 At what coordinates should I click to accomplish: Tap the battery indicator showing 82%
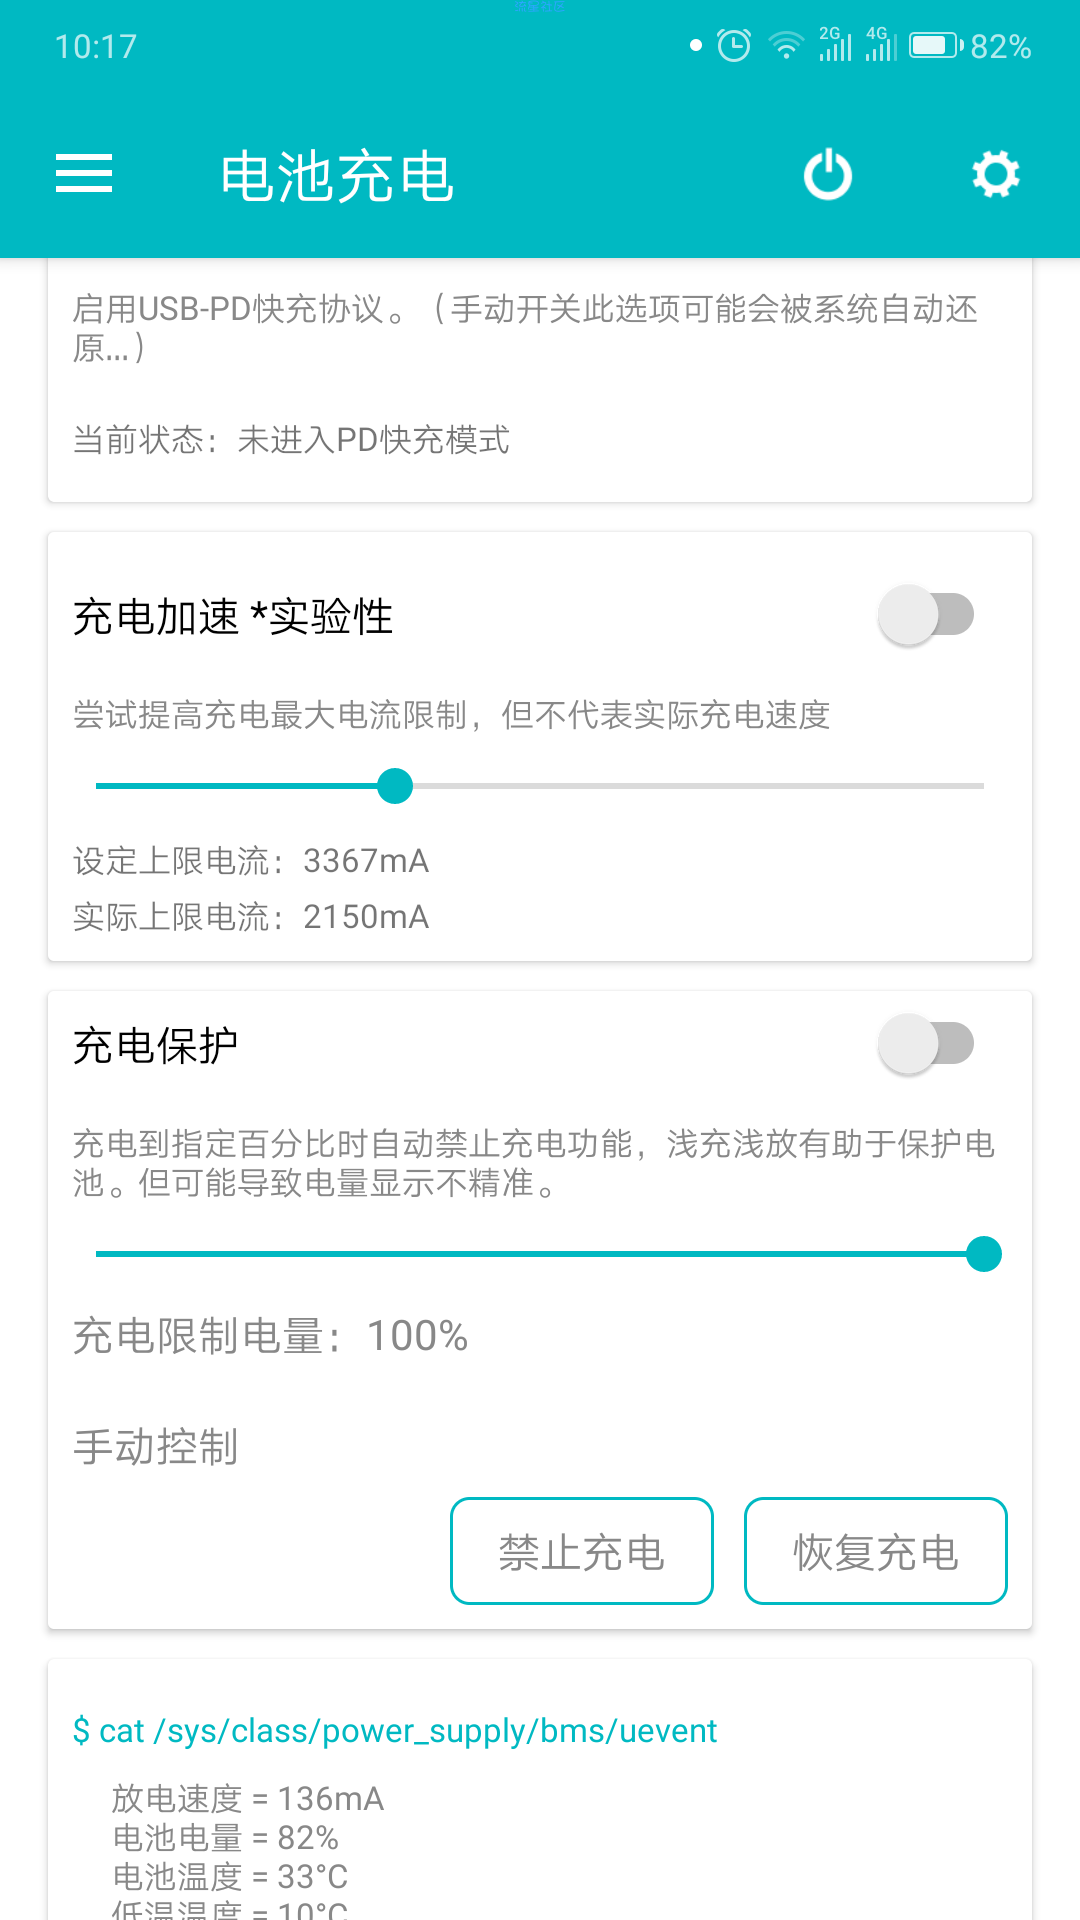tap(970, 46)
